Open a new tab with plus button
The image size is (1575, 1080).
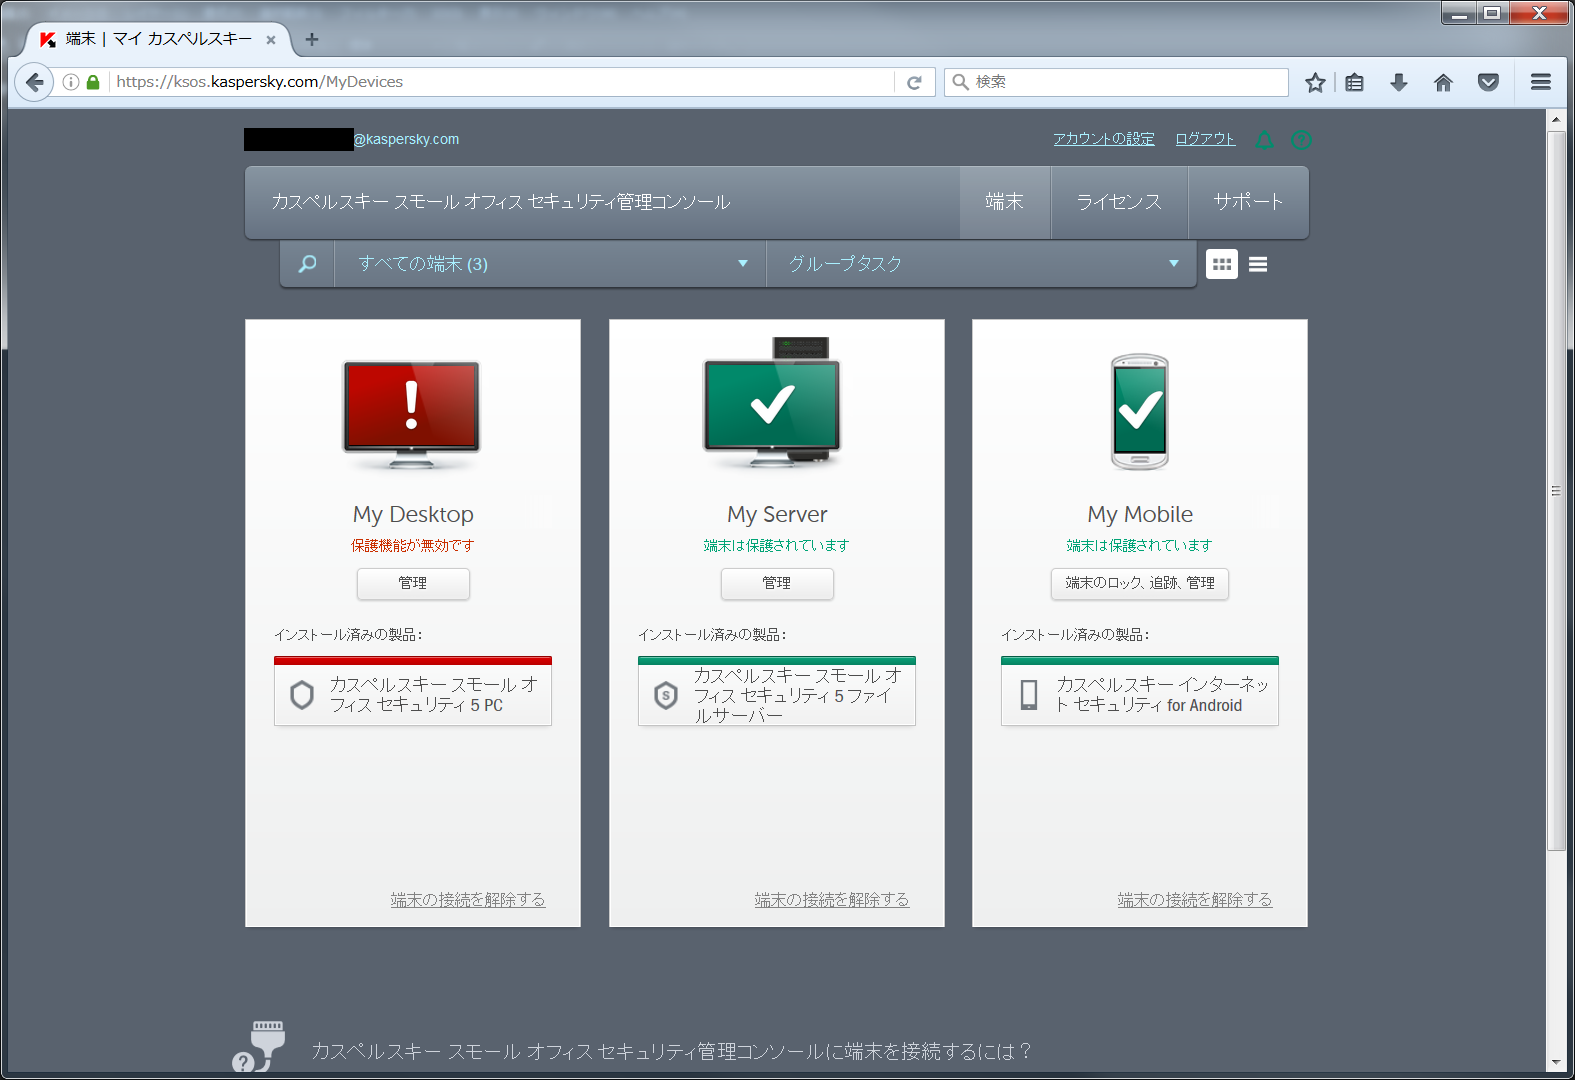coord(312,39)
